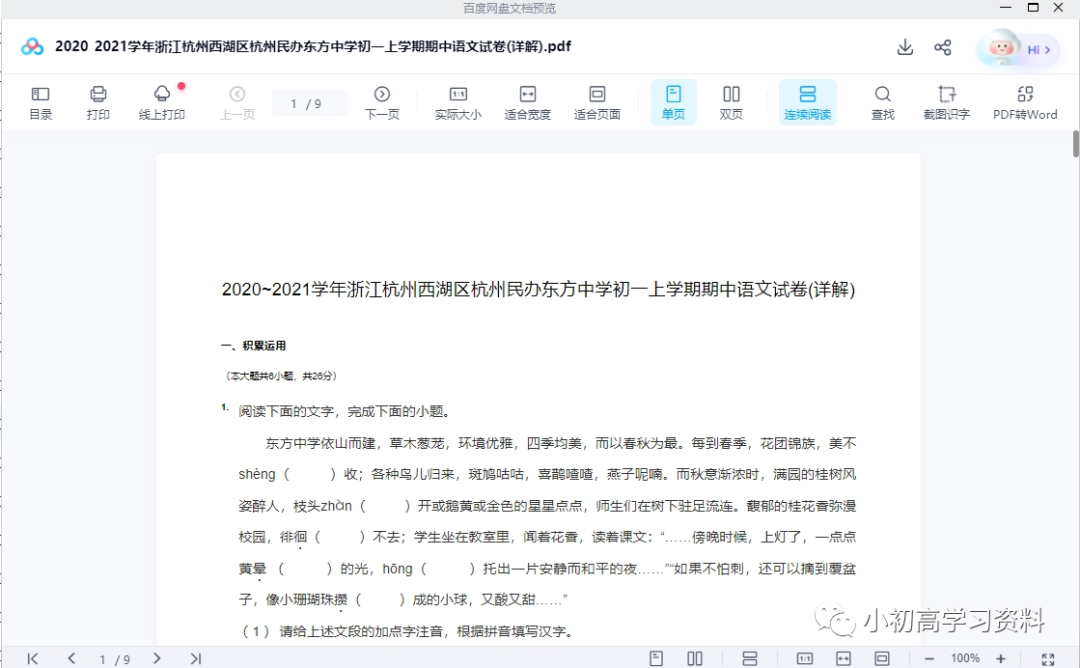
Task: Click the section heading 一、积累运用
Action: point(253,346)
